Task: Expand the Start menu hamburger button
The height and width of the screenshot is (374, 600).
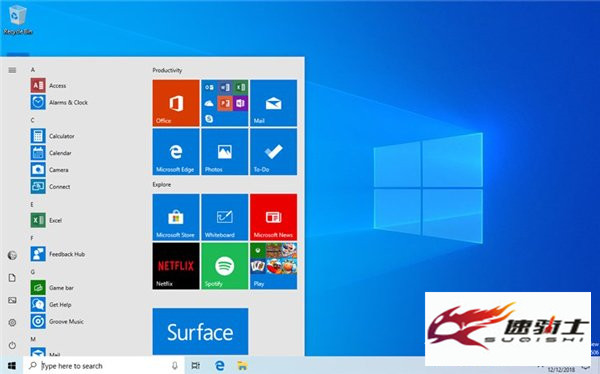Action: coord(12,70)
